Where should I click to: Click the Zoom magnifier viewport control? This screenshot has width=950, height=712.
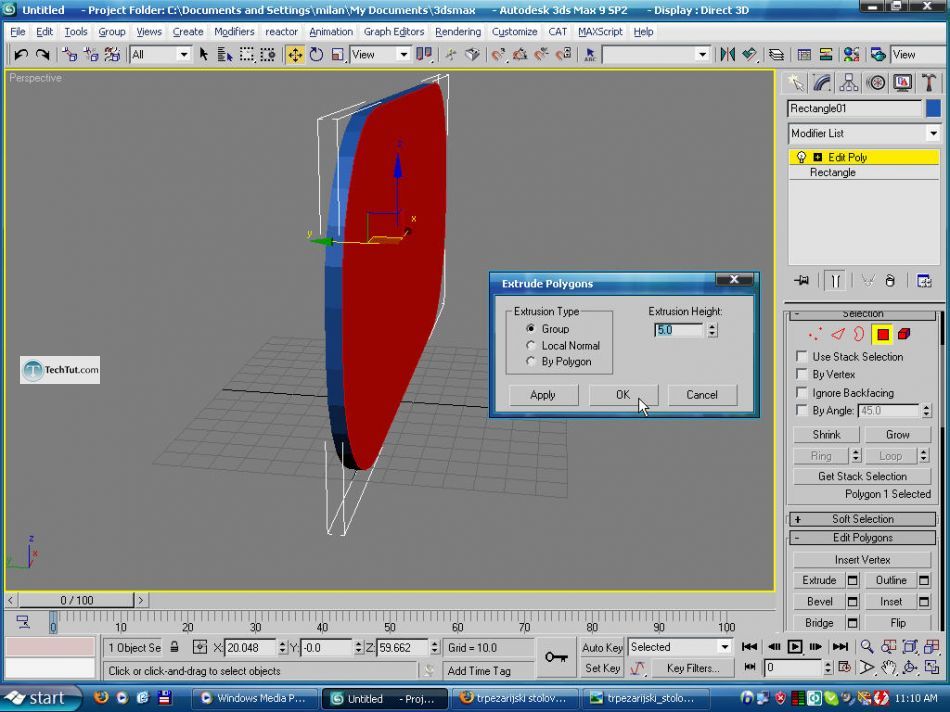pos(867,647)
